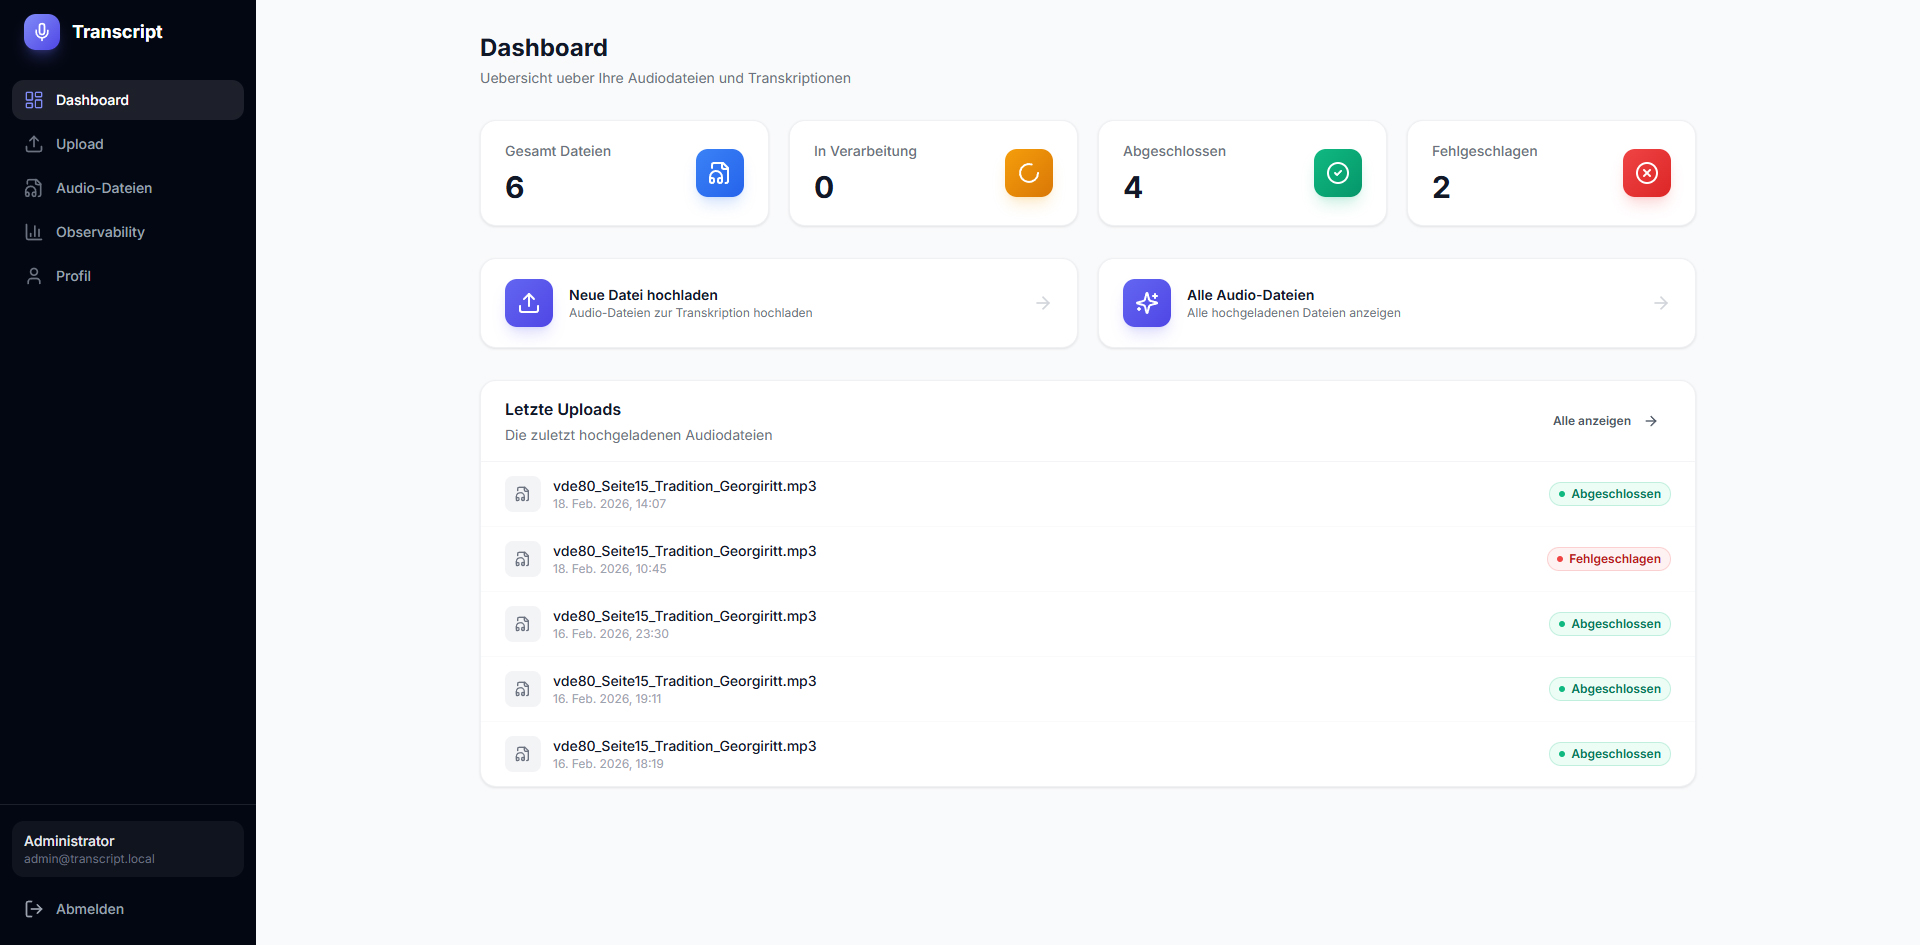Open the Observability section
Screen dimensions: 1920x945
100,232
